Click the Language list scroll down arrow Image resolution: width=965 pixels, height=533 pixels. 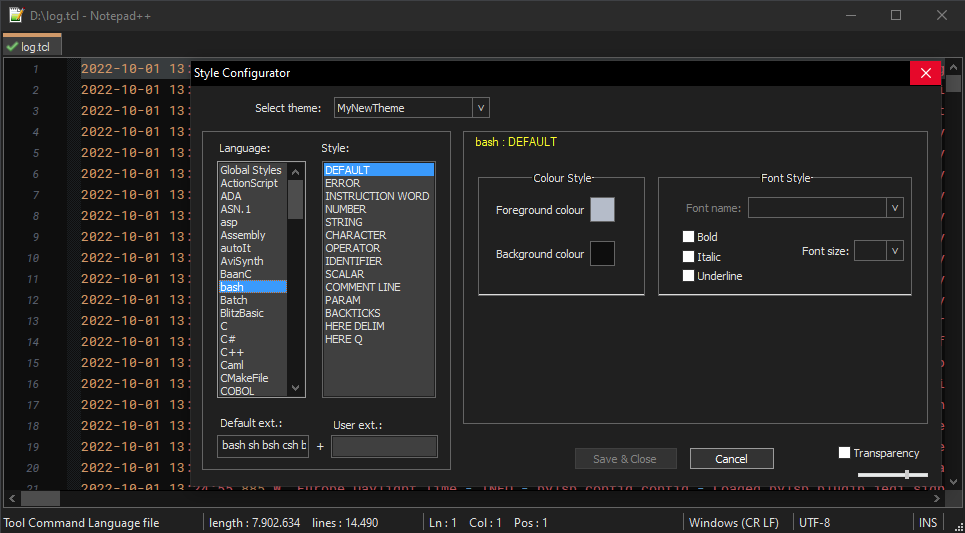point(295,388)
